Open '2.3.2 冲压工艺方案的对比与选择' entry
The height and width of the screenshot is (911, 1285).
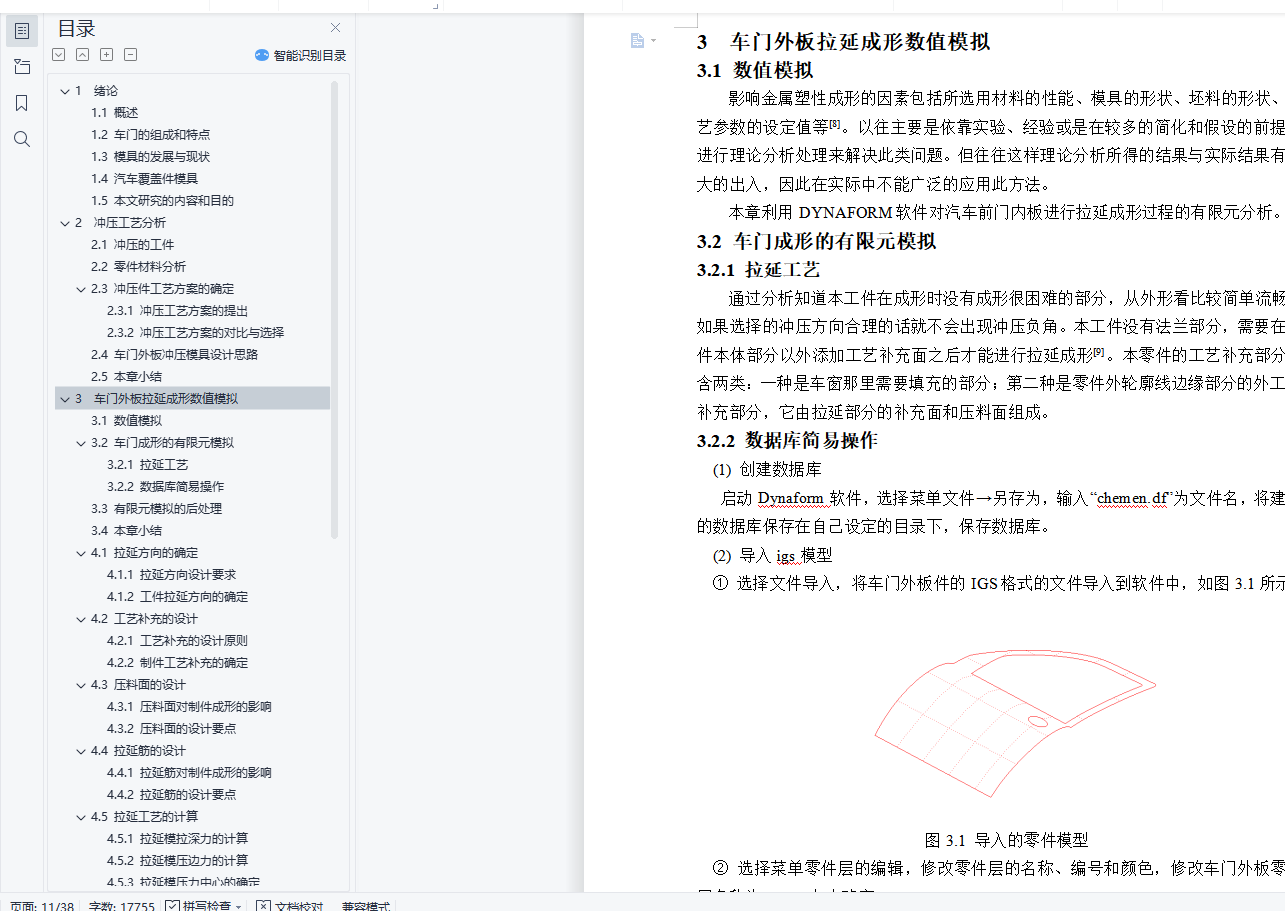[195, 333]
